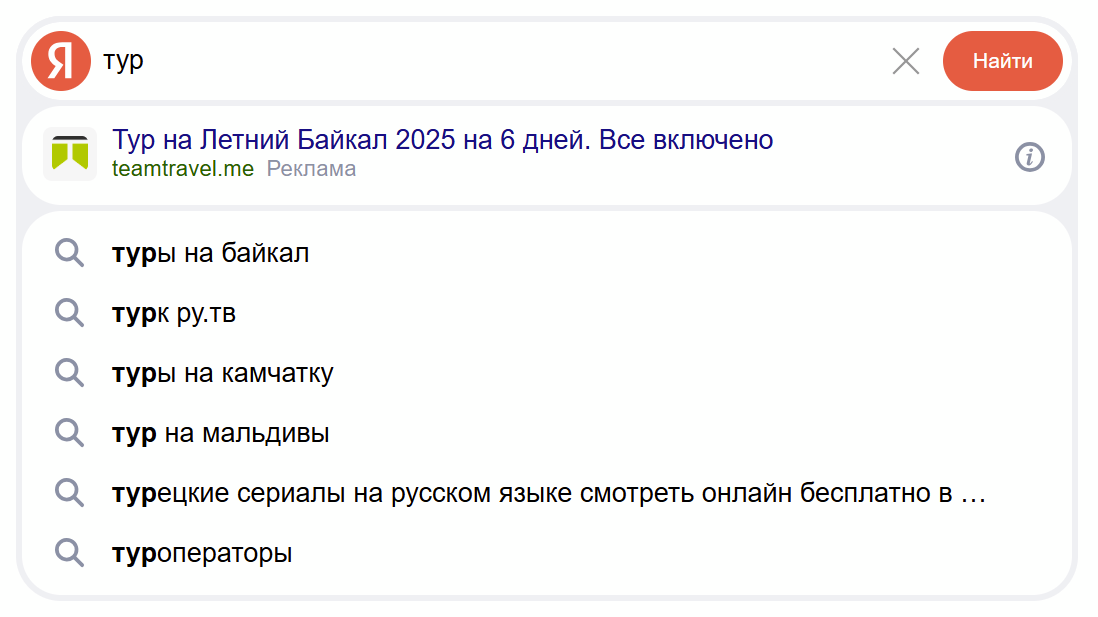Click magnifier icon beside 'туроператоры'
Viewport: 1098px width, 617px height.
(x=69, y=553)
